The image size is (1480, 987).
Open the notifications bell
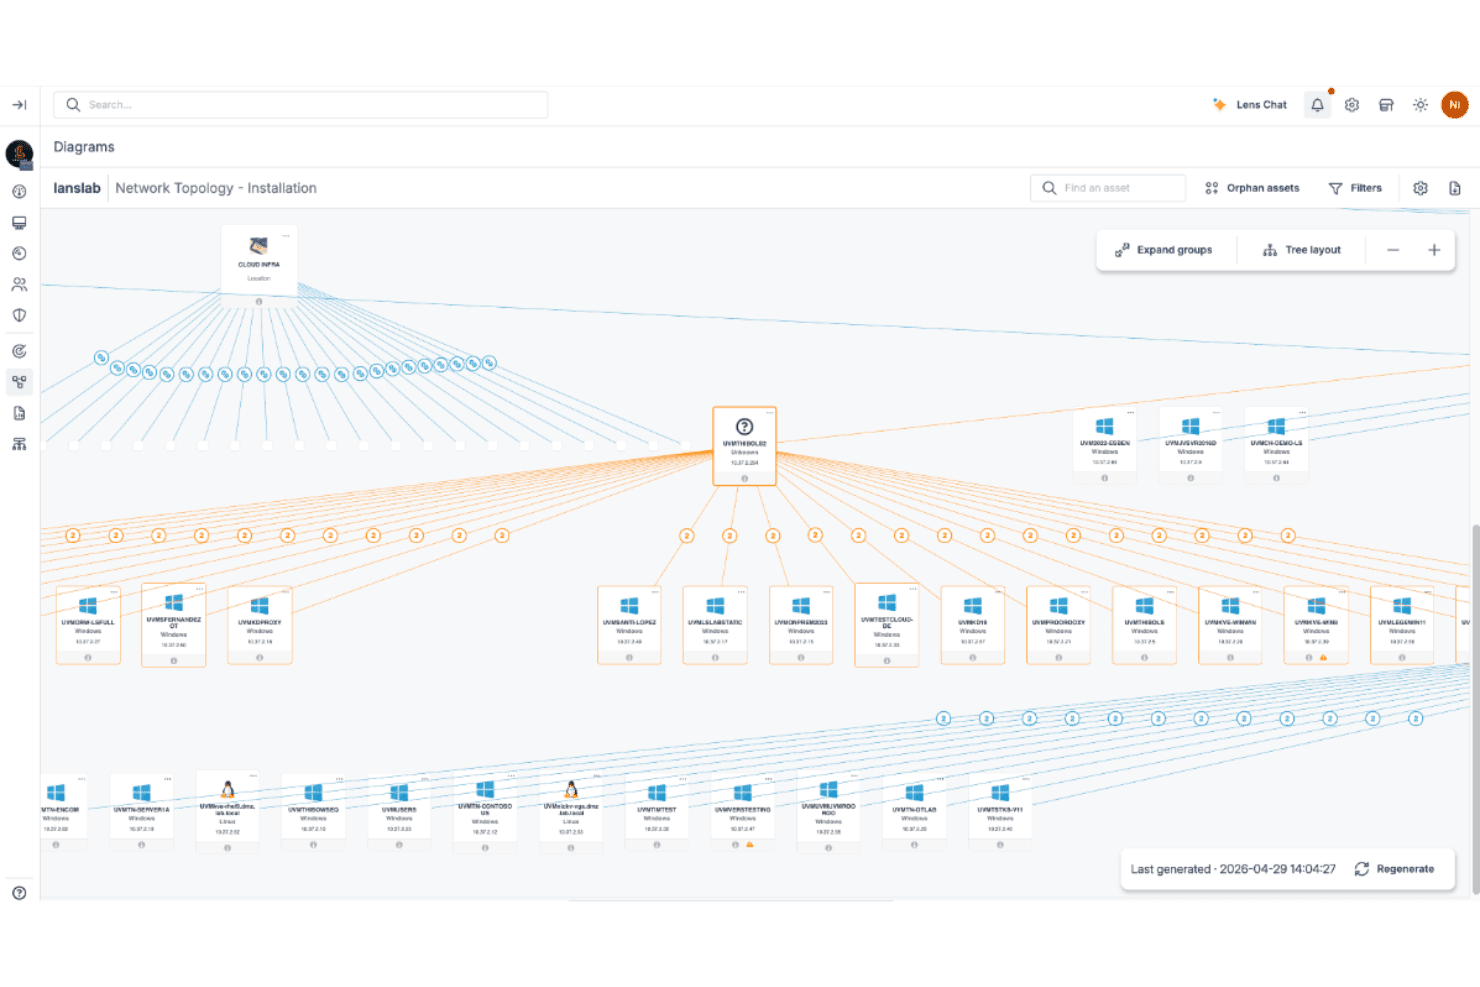pyautogui.click(x=1318, y=105)
